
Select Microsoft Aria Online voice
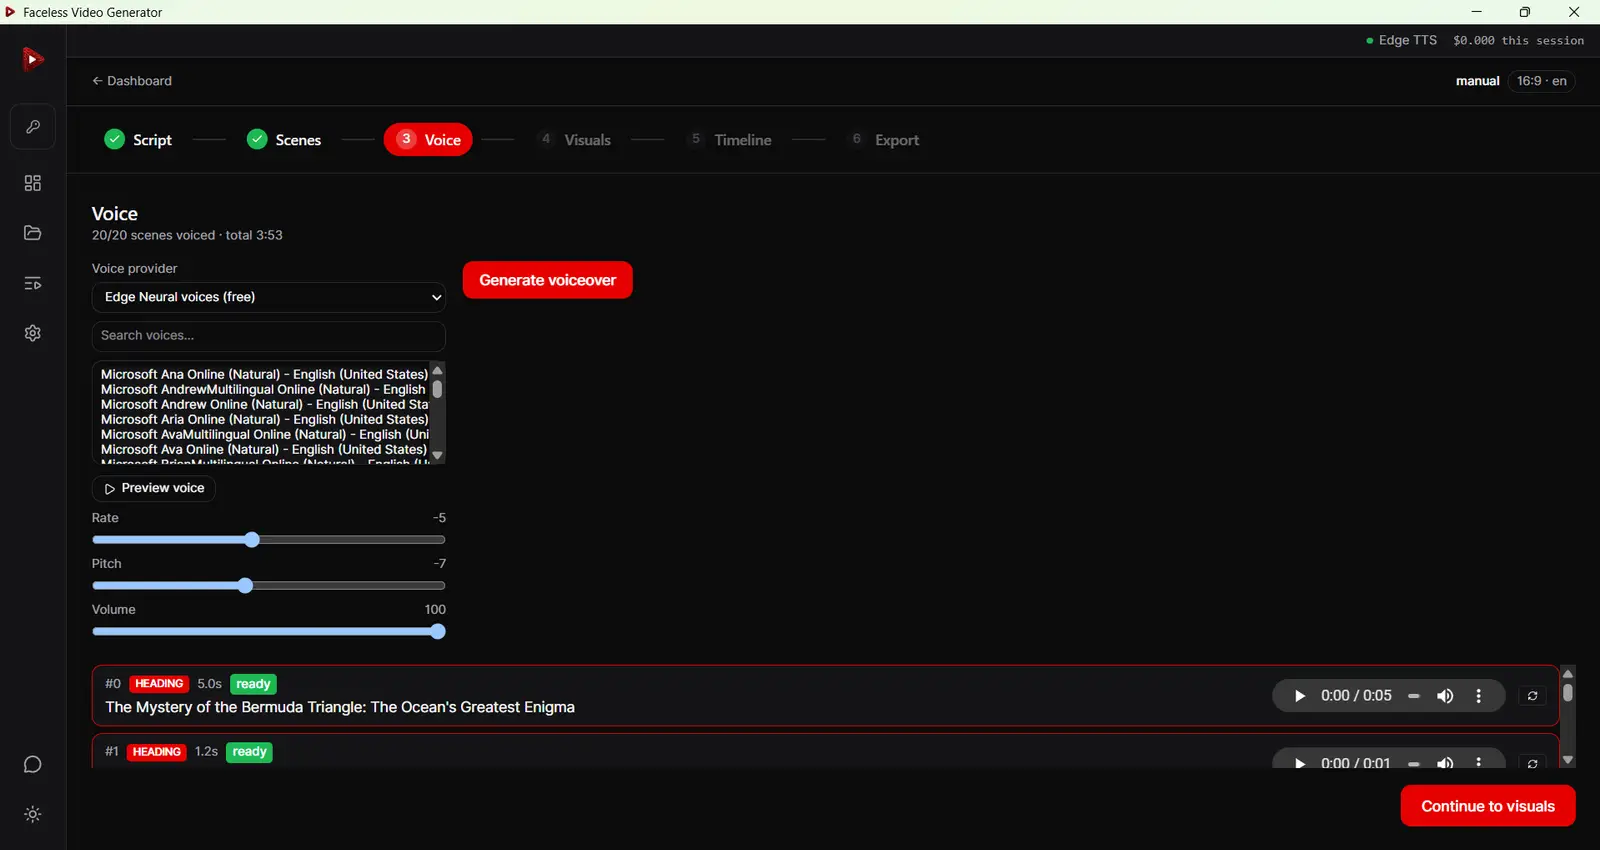pos(264,419)
